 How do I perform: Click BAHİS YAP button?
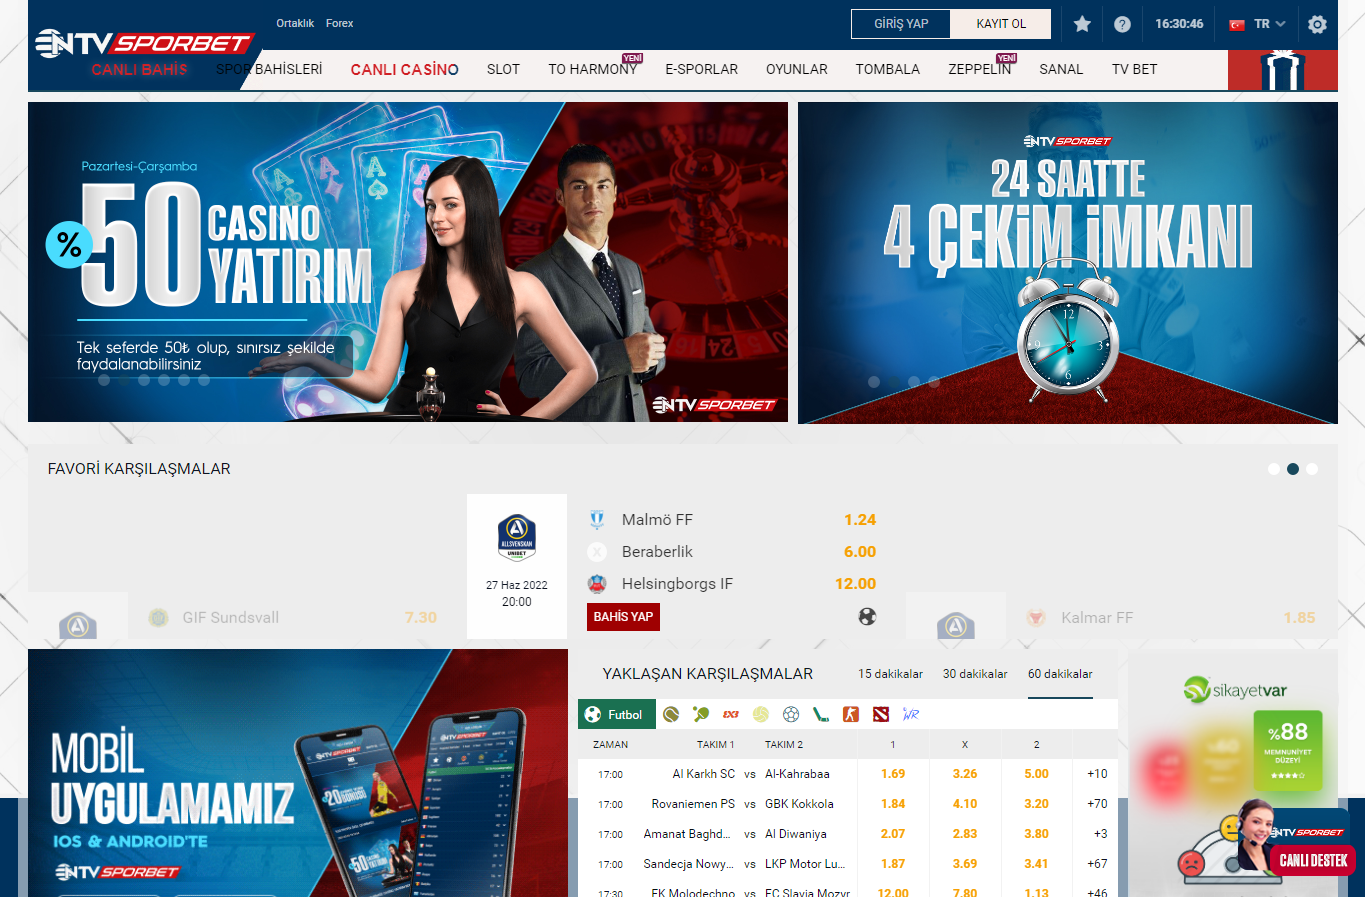[x=623, y=616]
